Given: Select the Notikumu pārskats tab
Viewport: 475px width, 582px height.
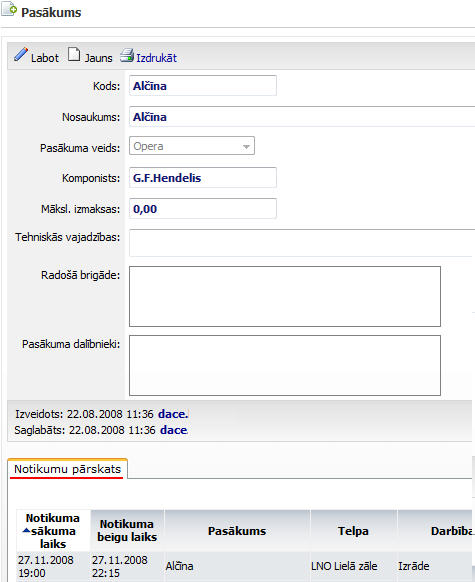Looking at the screenshot, I should click(x=68, y=469).
